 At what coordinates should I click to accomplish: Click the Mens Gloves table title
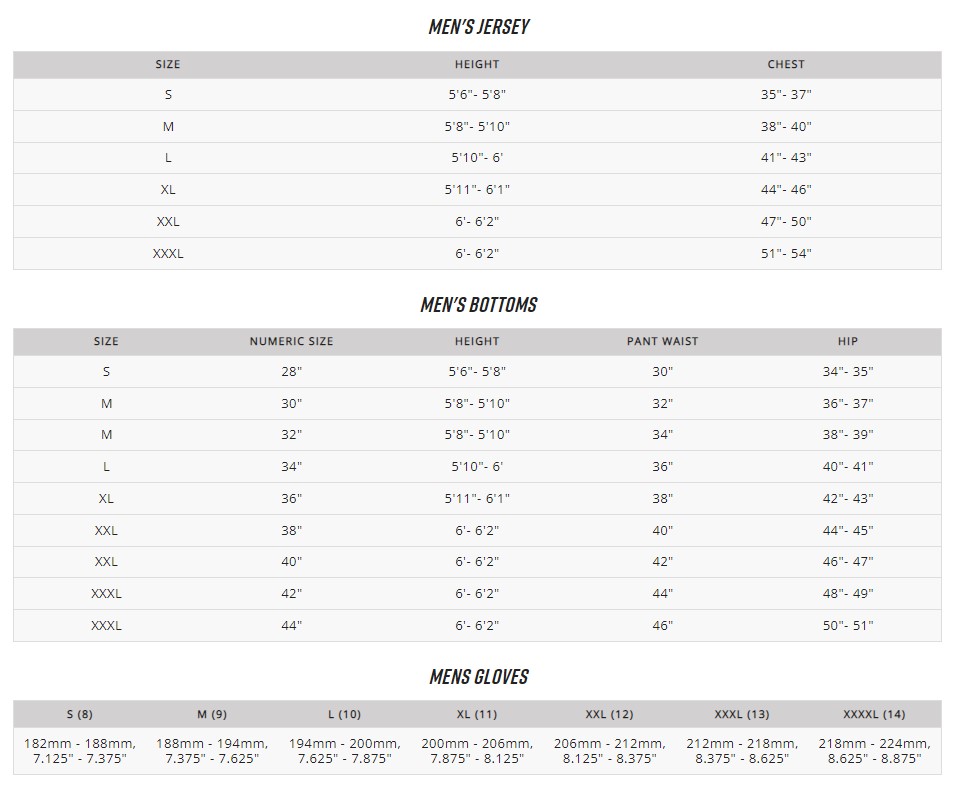(x=478, y=677)
